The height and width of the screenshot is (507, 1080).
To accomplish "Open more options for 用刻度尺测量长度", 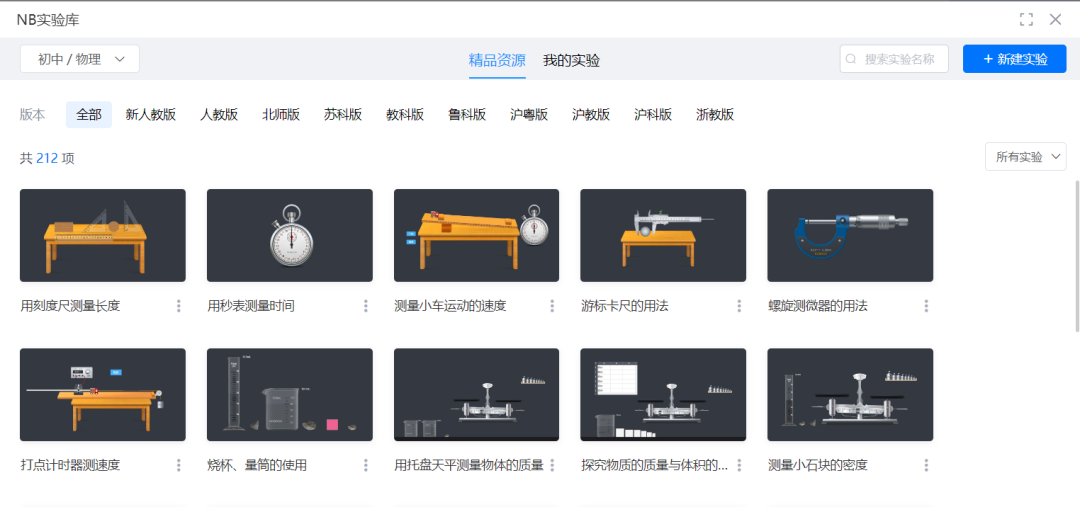I will point(179,306).
